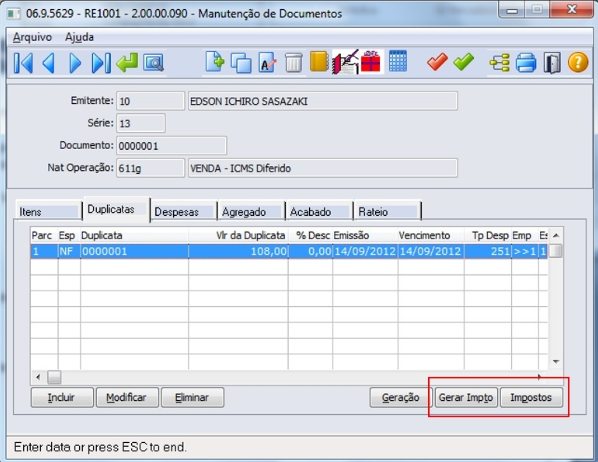Select the Duplicatas tab
Screen dimensions: 598x462
(116, 209)
